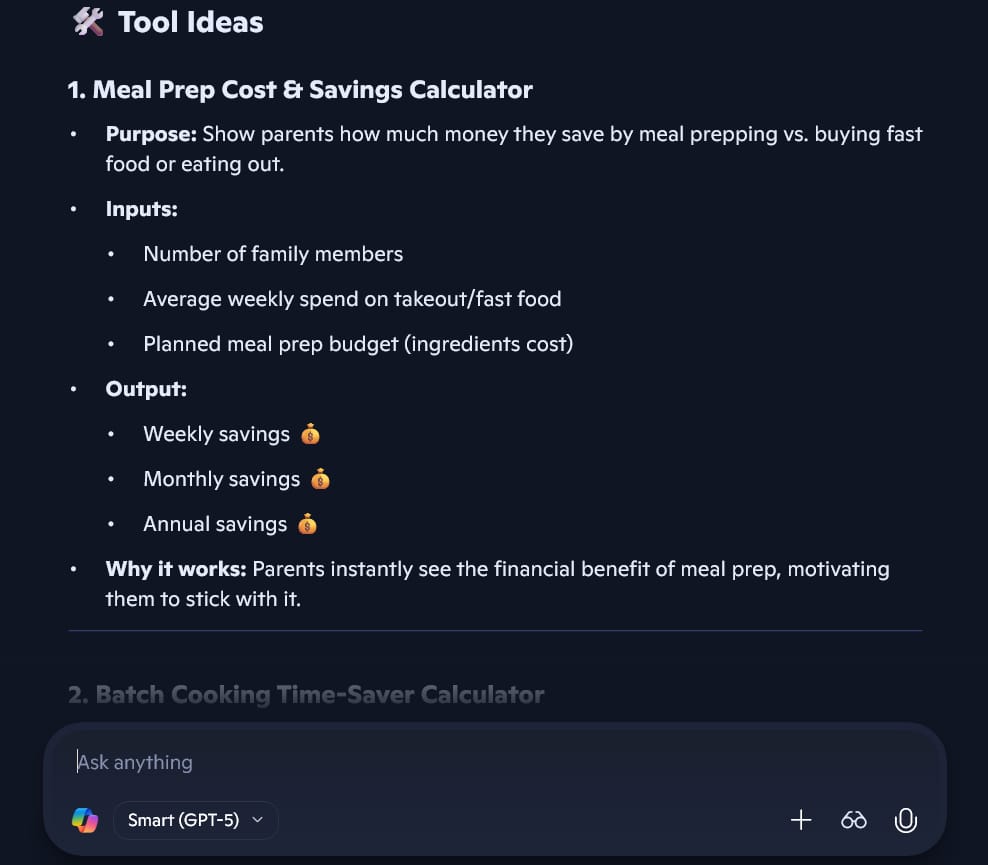Click the Meal Prep Cost & Savings Calculator heading
This screenshot has height=865, width=988.
[x=299, y=89]
